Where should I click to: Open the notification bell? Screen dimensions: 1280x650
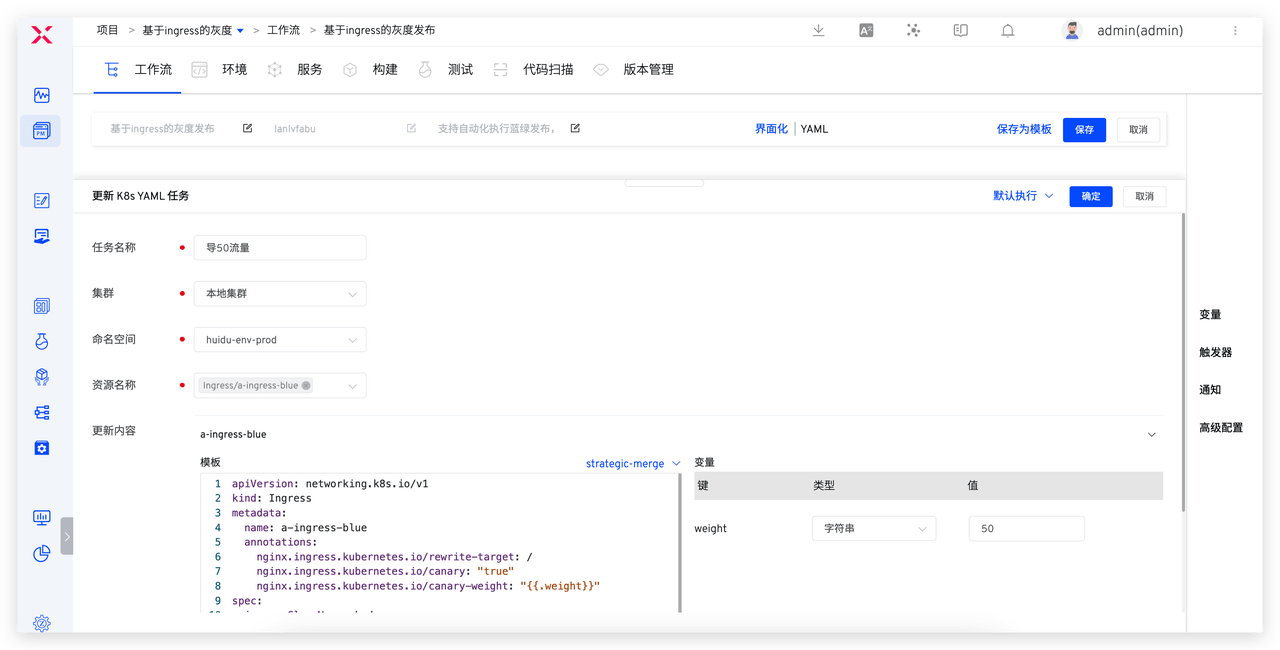point(1008,31)
